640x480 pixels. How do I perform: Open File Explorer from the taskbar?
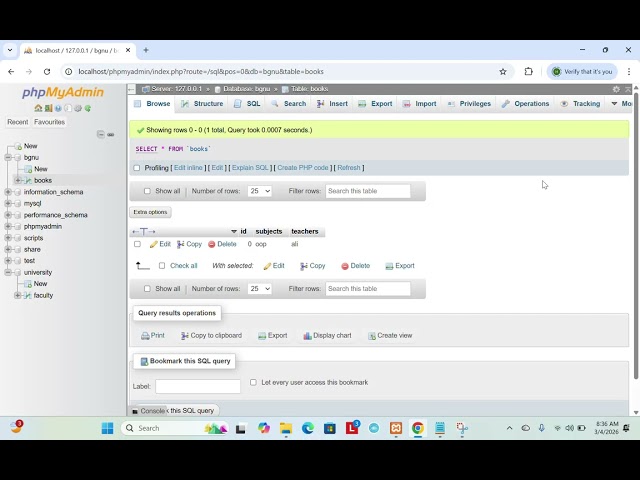(286, 428)
